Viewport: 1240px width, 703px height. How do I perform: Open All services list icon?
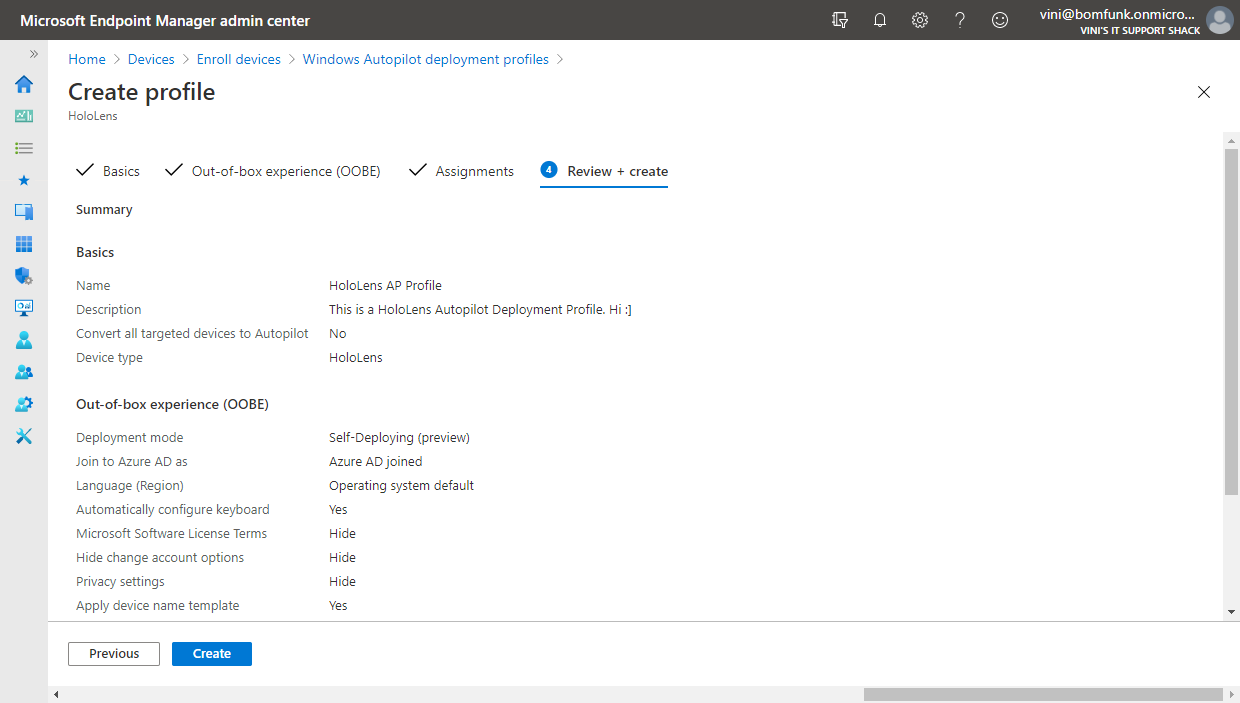[x=24, y=148]
